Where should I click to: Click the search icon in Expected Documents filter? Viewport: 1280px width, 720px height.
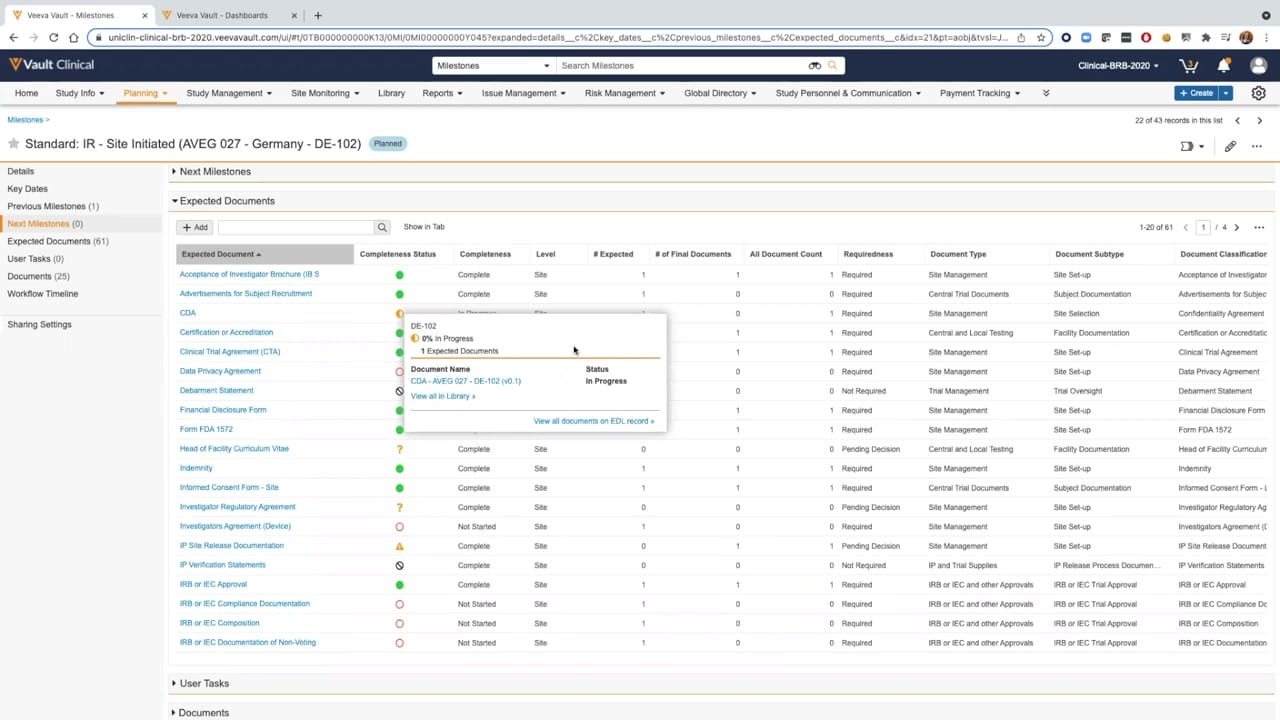pyautogui.click(x=382, y=227)
